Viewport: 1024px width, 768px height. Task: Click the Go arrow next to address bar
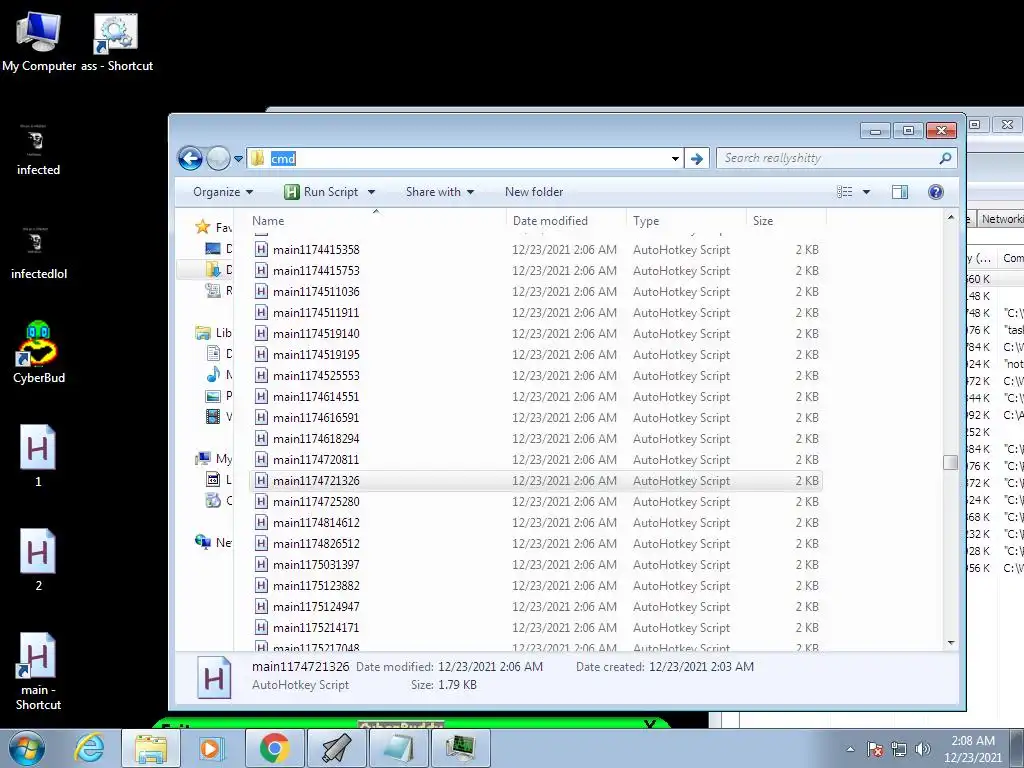point(697,159)
